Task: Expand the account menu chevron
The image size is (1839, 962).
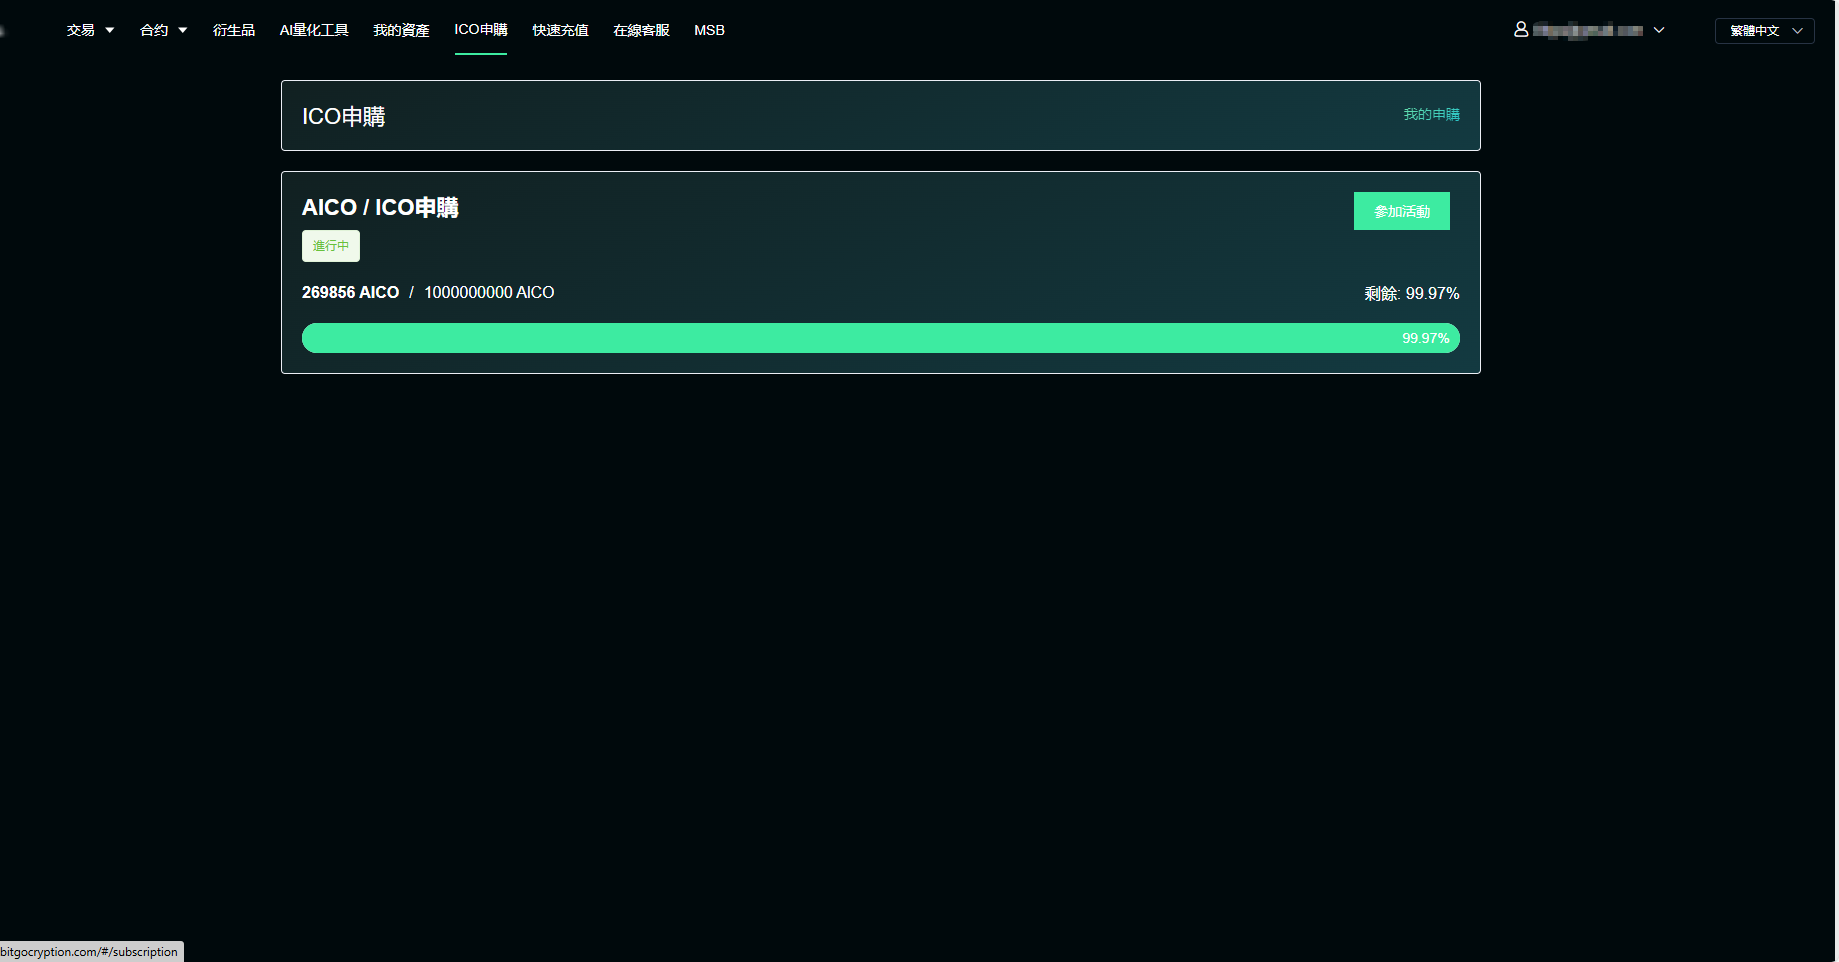Action: pyautogui.click(x=1660, y=30)
